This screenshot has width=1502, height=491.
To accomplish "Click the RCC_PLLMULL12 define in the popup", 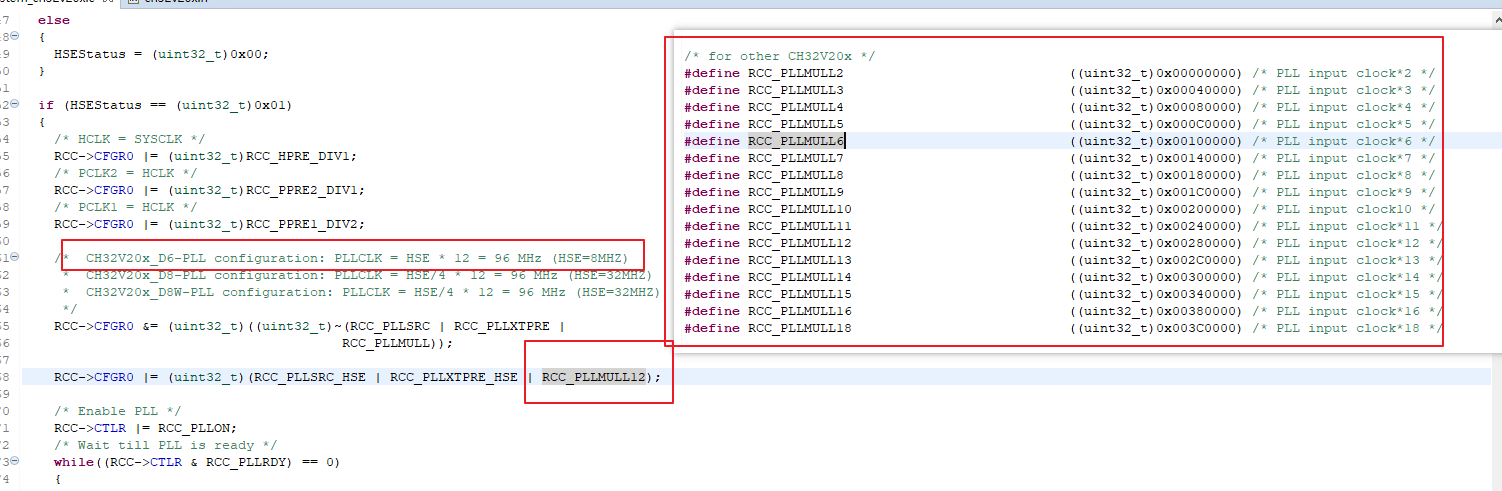I will tap(799, 243).
